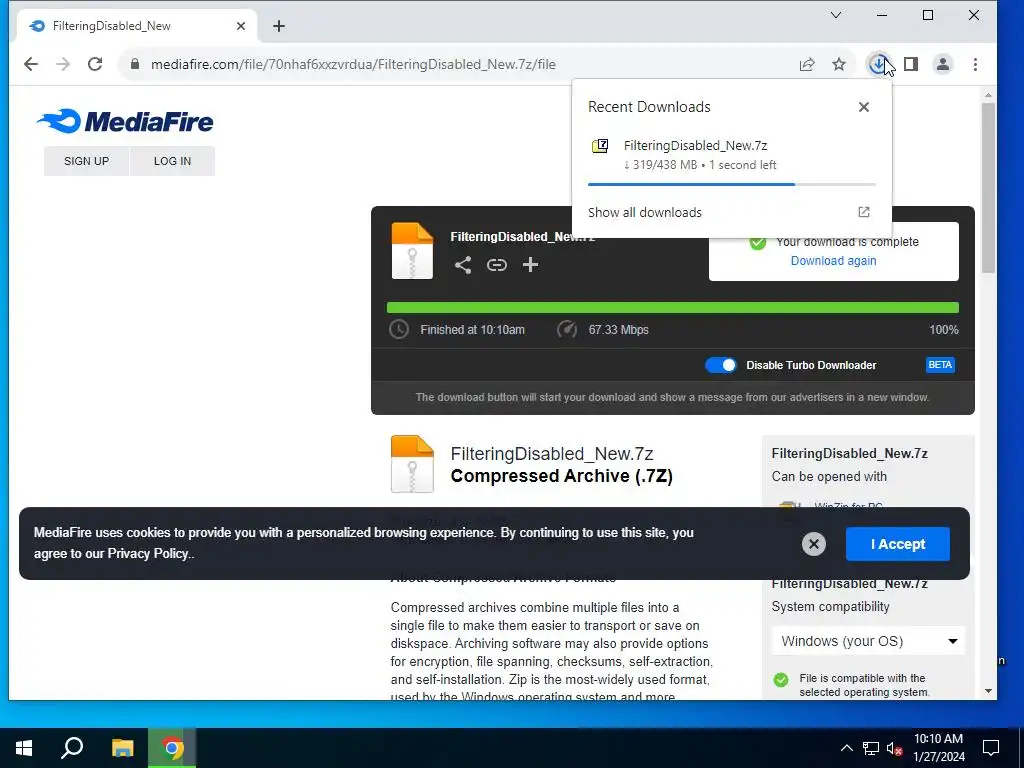Go back with the browser back arrow
1024x768 pixels.
(x=31, y=64)
